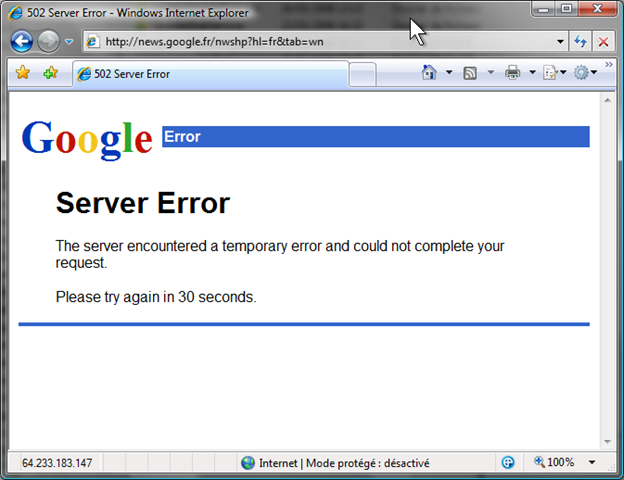This screenshot has height=480, width=624.
Task: Minimize the Internet Explorer window
Action: (544, 9)
